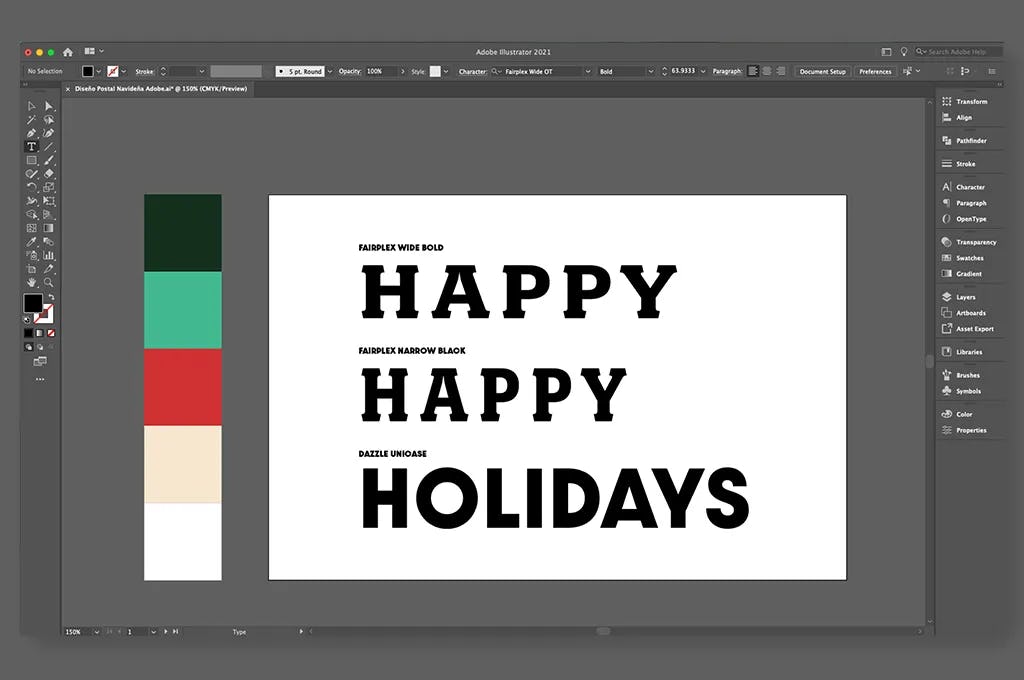Select the Zoom tool
The image size is (1024, 680).
(x=46, y=283)
